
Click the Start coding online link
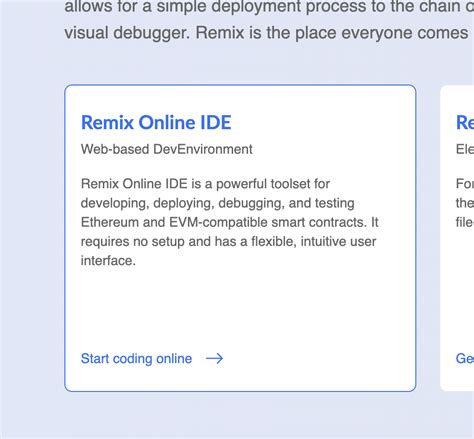(x=136, y=359)
